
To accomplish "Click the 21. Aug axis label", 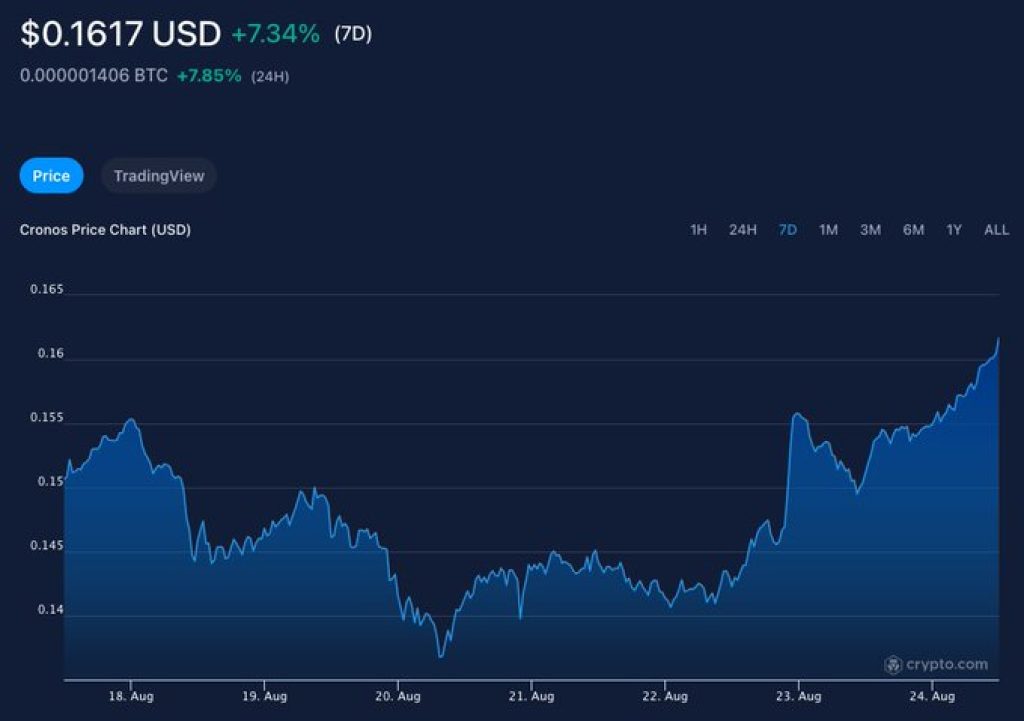I will tap(531, 696).
